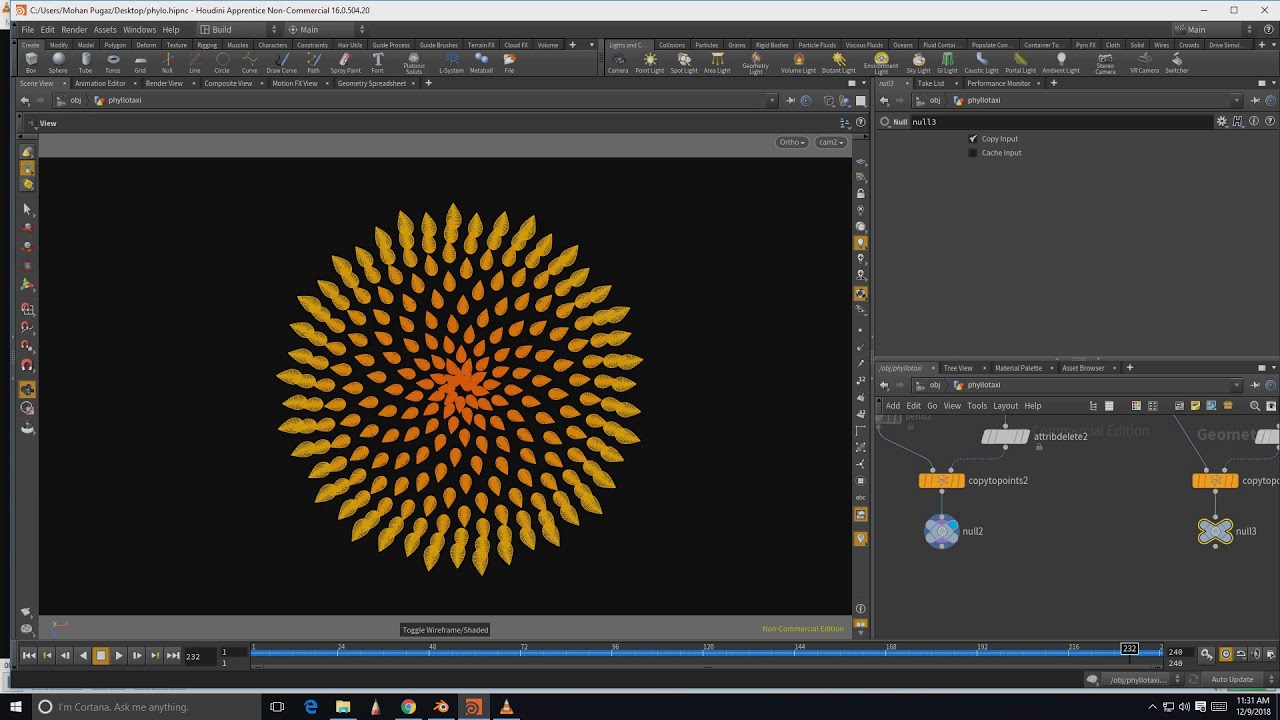
Task: Pick the Grid shelf tool
Action: coord(140,63)
